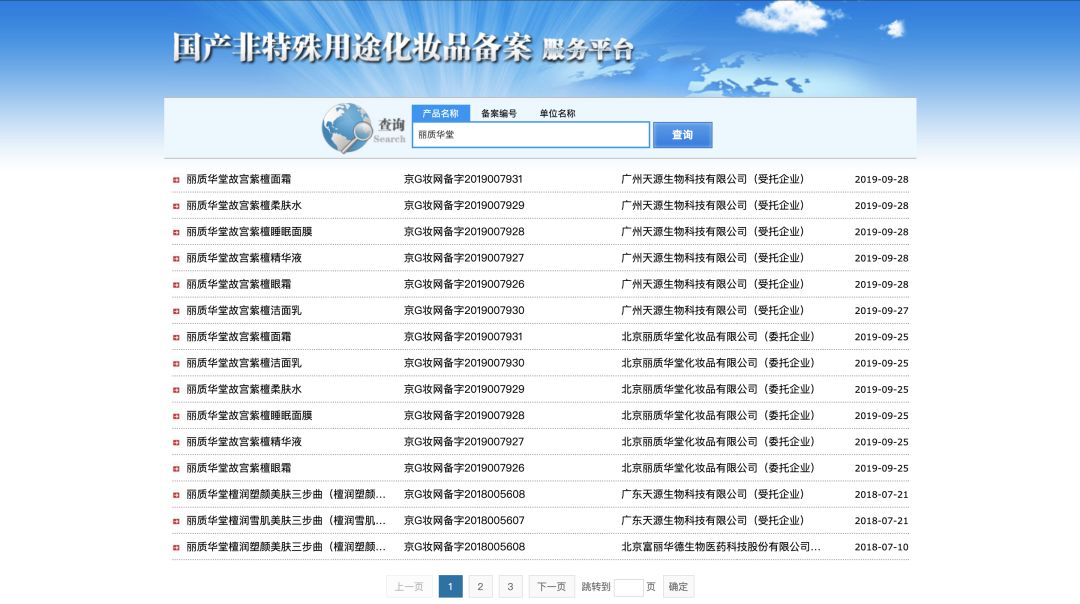Screen dimensions: 1080x604
Task: Open product 丽质华堂故宫紫檀洁面乳 dated 2019-09-25
Action: tap(244, 362)
